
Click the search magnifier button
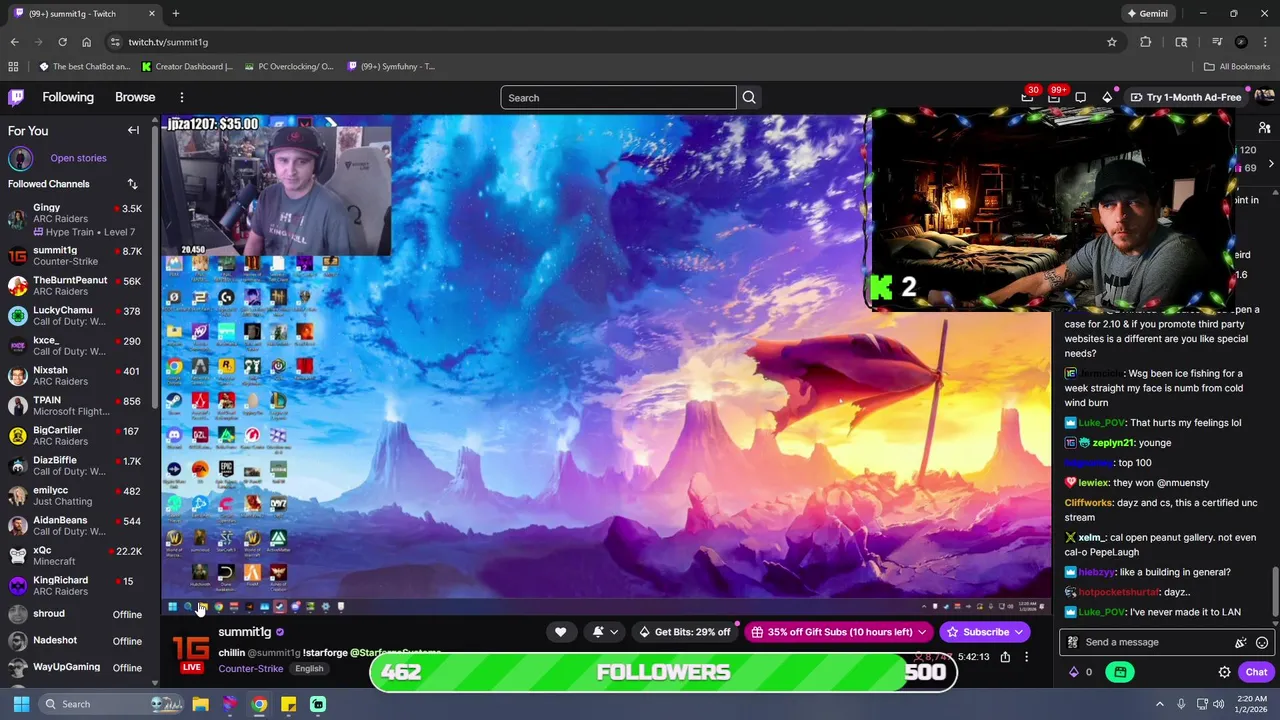(x=749, y=98)
